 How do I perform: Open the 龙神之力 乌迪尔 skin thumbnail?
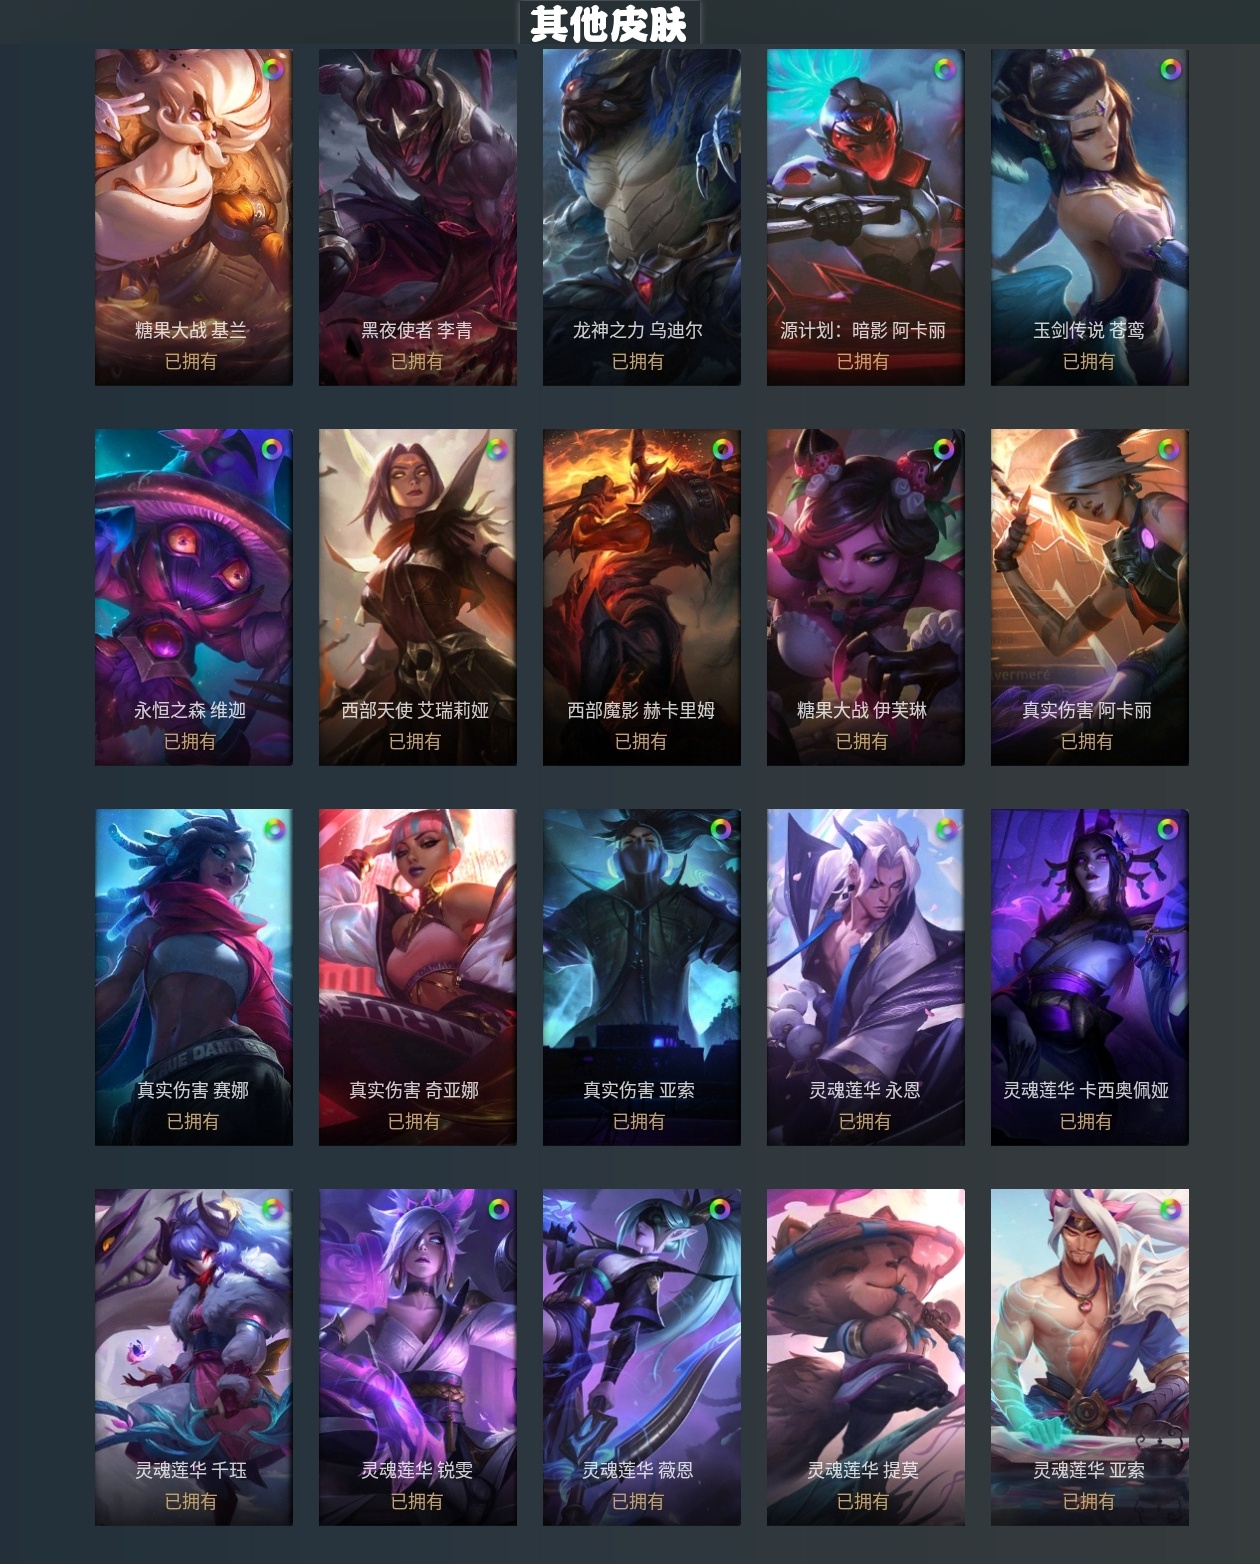pos(642,217)
